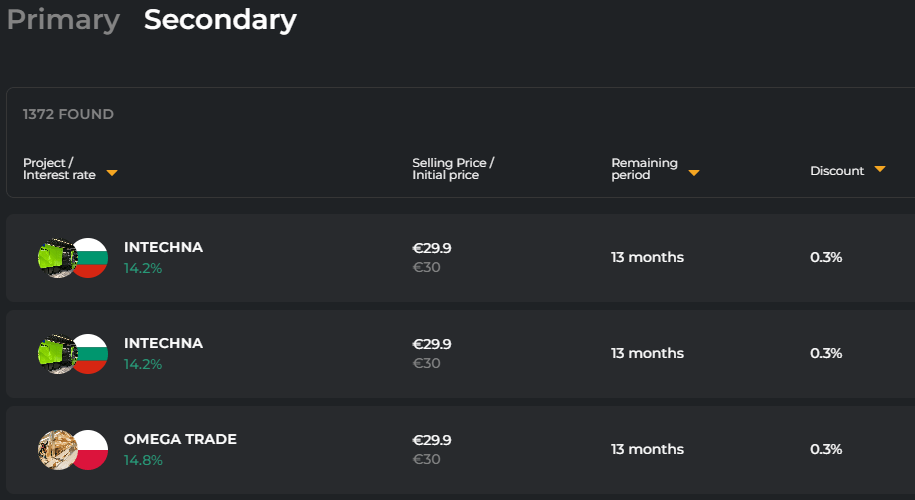Screen dimensions: 915x500
Task: Click the Bulgarian flag in second INTECHNA row
Action: point(90,353)
